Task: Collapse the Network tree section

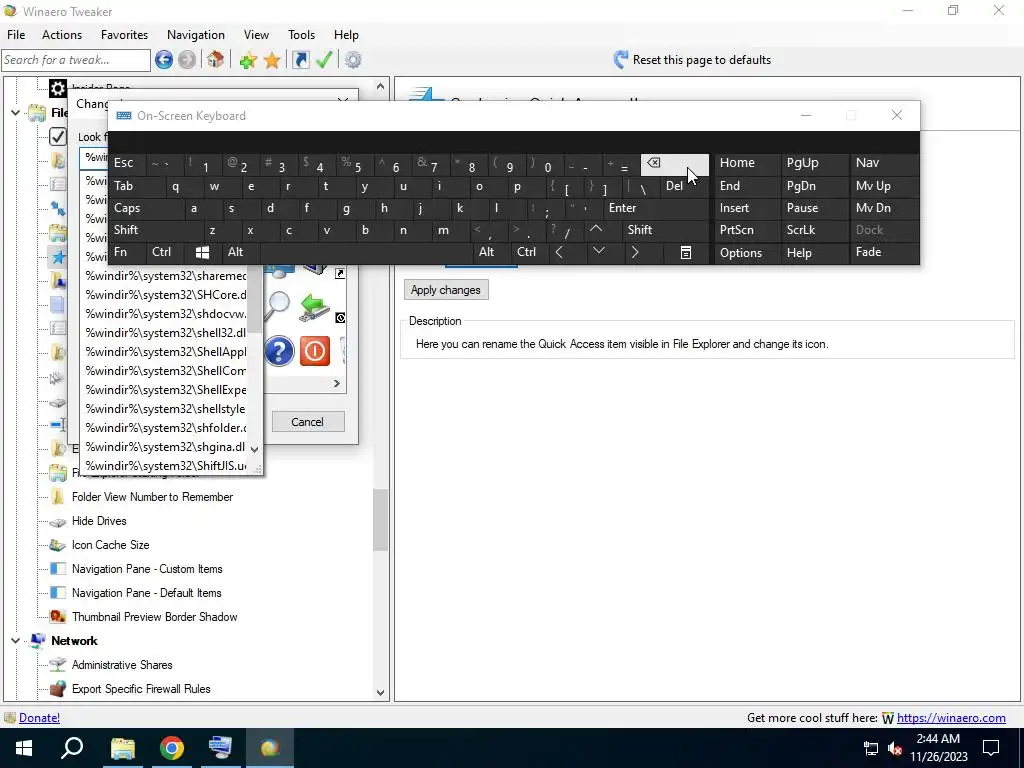Action: click(x=16, y=641)
